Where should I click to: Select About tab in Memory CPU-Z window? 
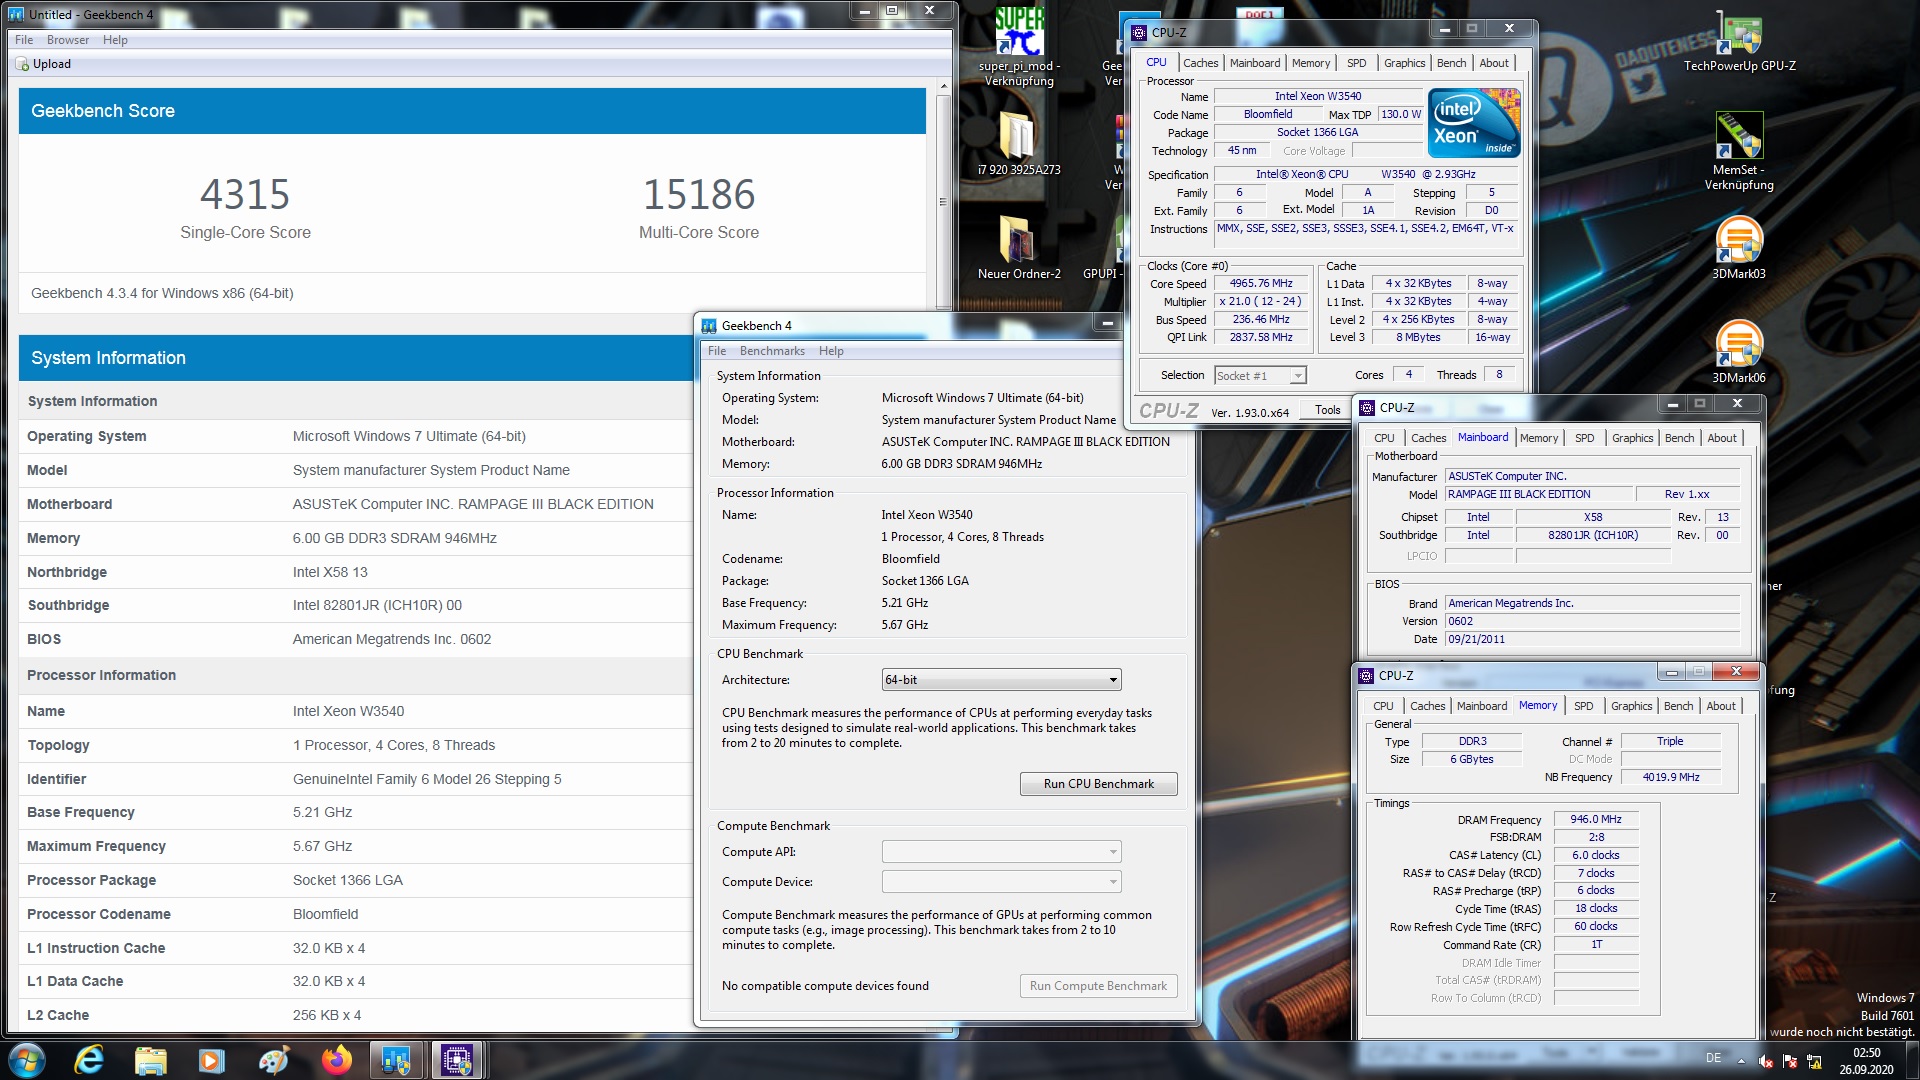[x=1721, y=706]
